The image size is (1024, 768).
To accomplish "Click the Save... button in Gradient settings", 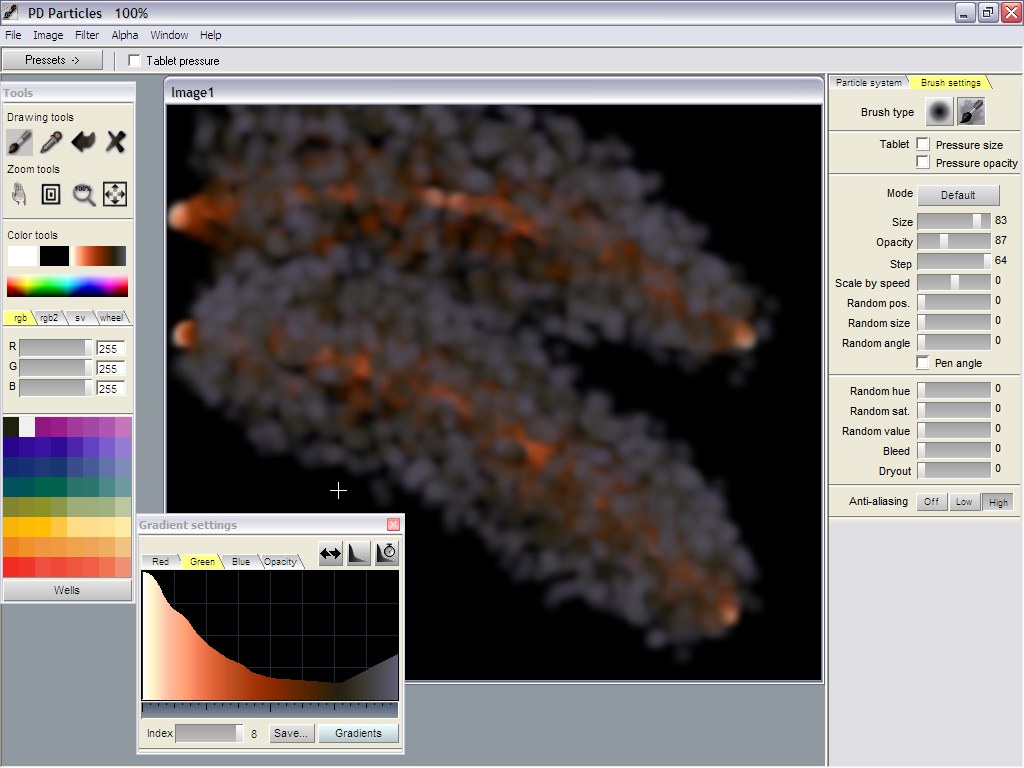I will (x=290, y=733).
